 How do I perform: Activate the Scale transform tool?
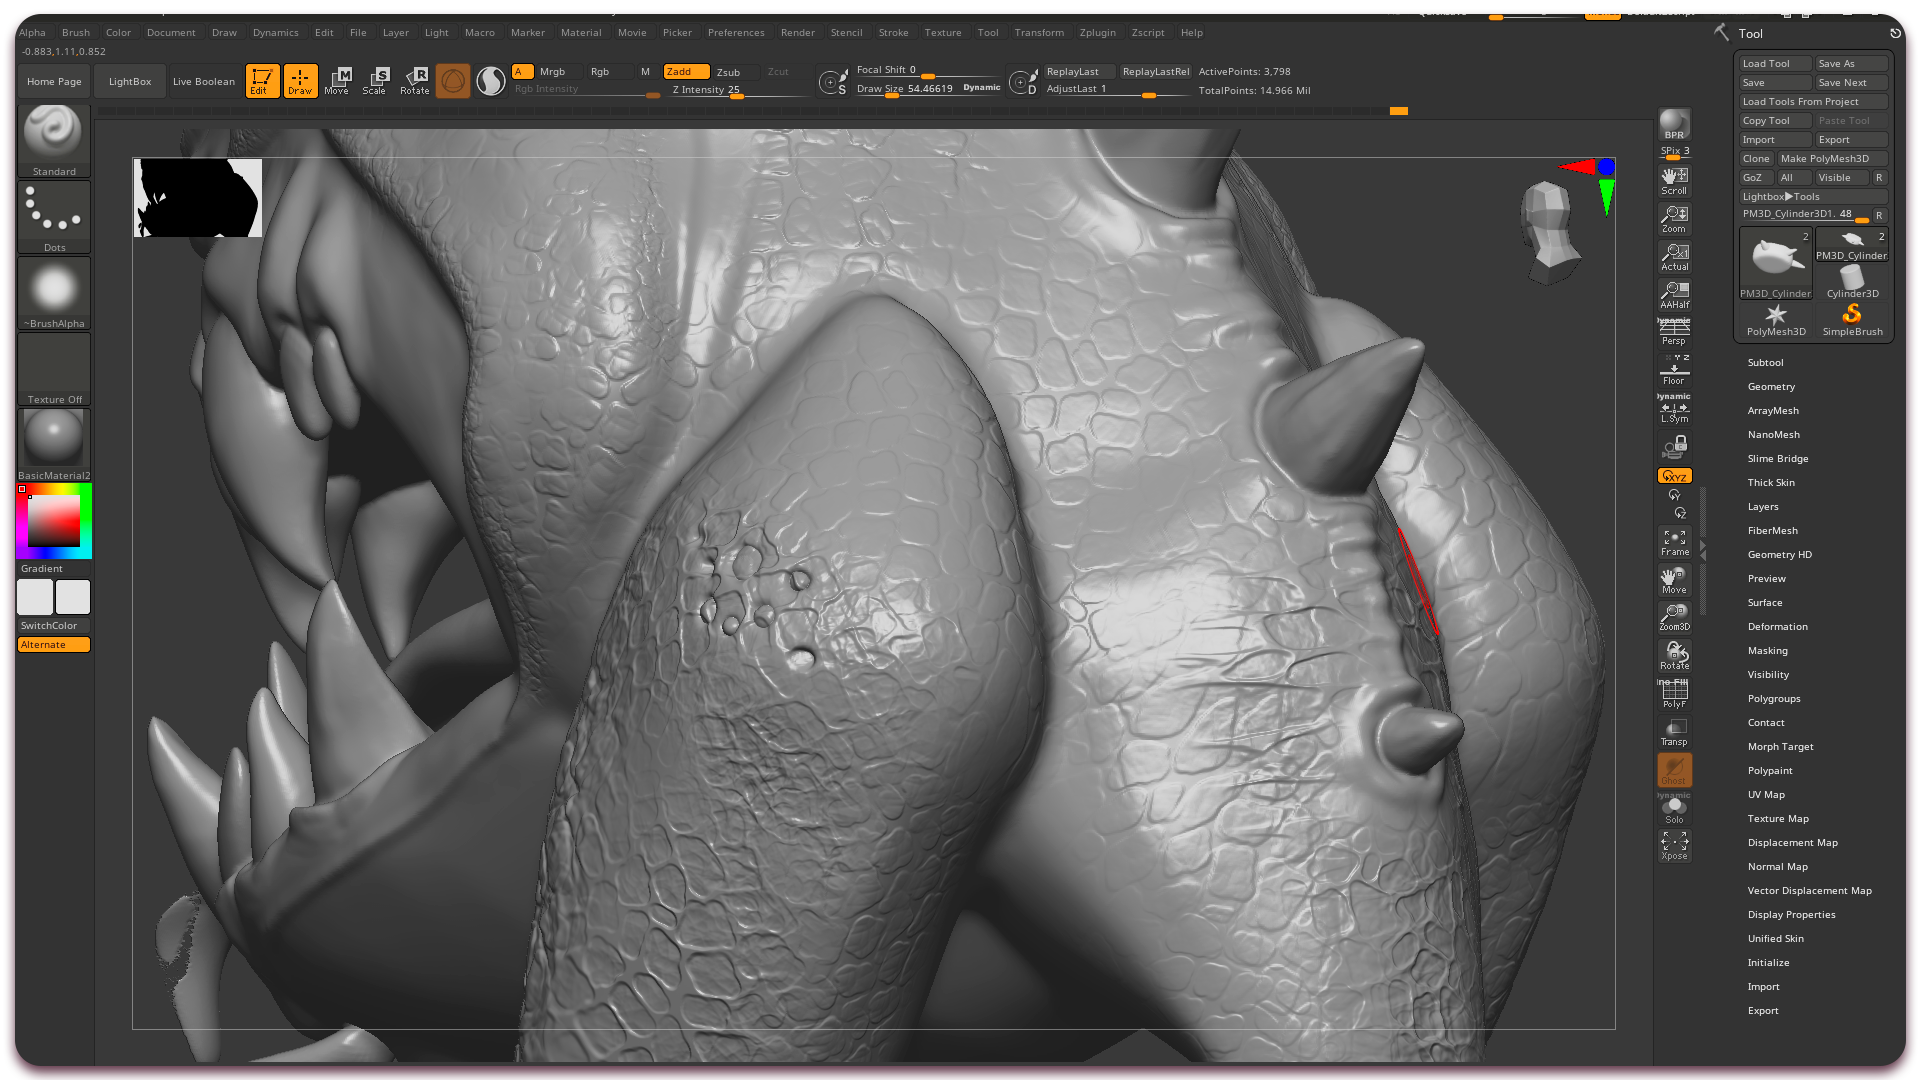pos(375,80)
